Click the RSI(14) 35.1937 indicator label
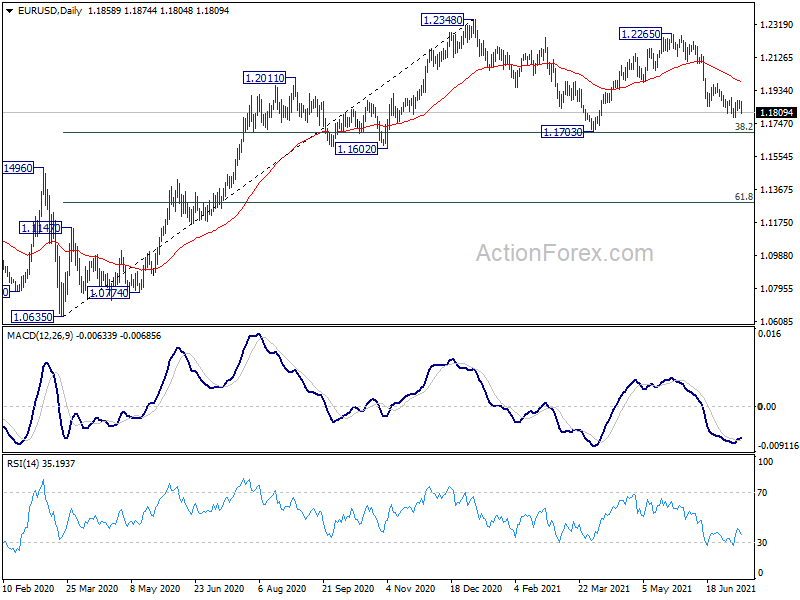This screenshot has height=600, width=800. pyautogui.click(x=41, y=464)
